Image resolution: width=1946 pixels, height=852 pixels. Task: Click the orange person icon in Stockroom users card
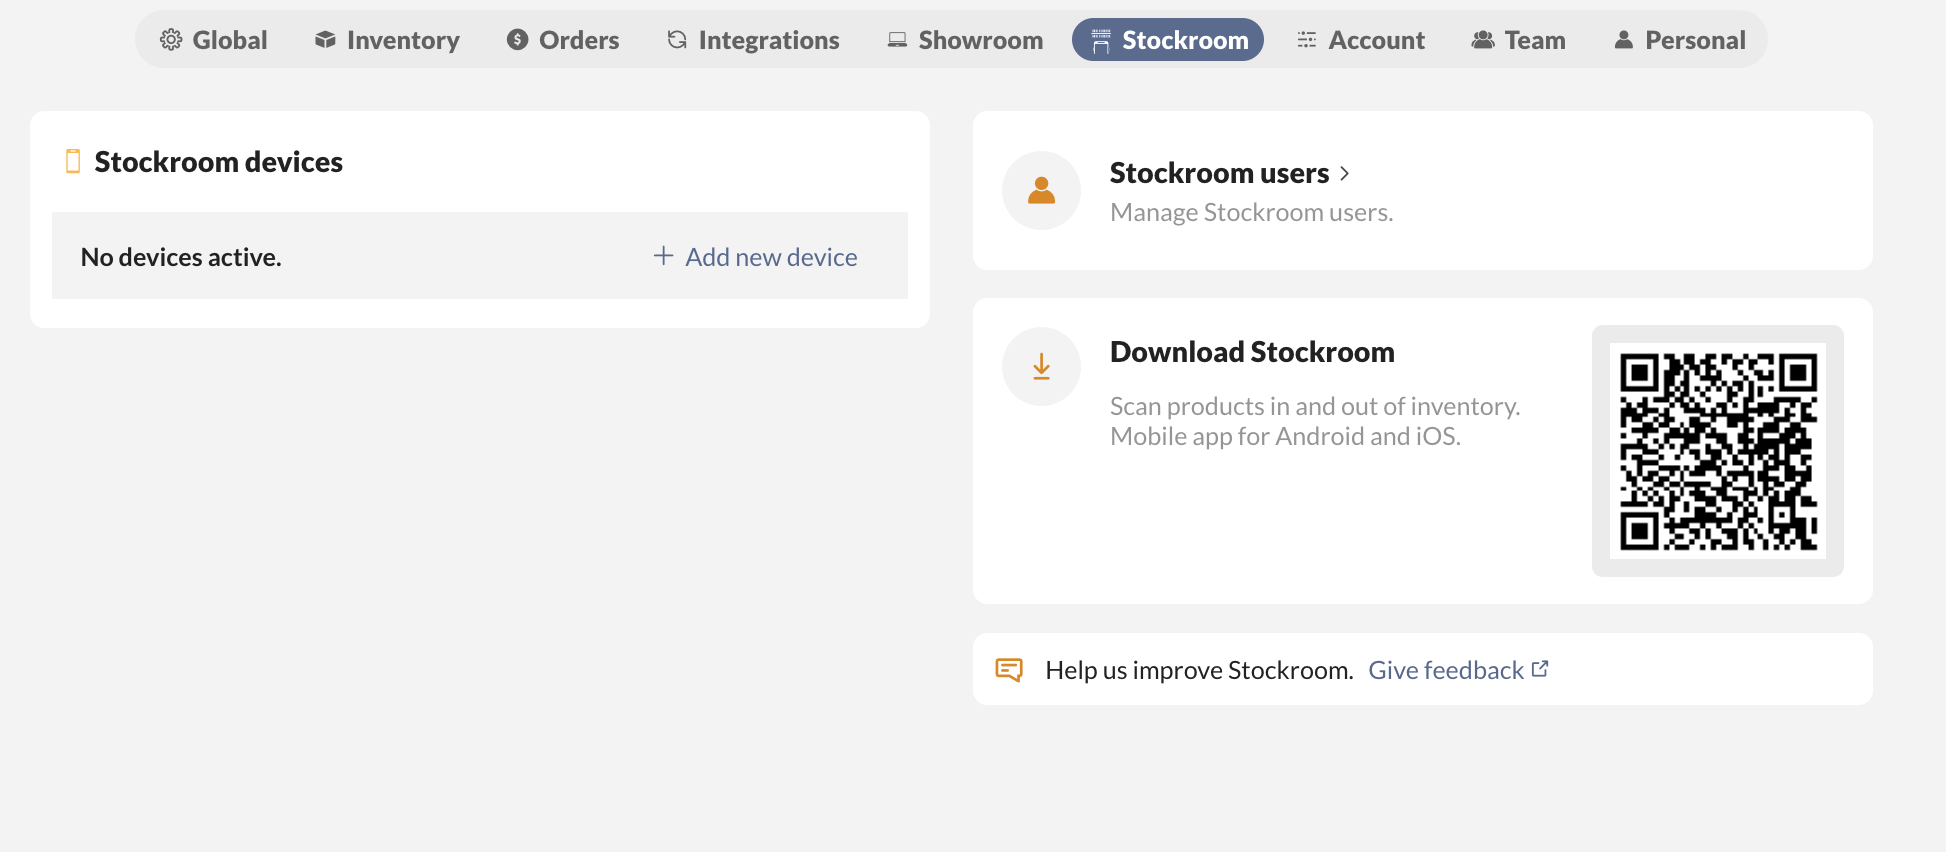1041,190
